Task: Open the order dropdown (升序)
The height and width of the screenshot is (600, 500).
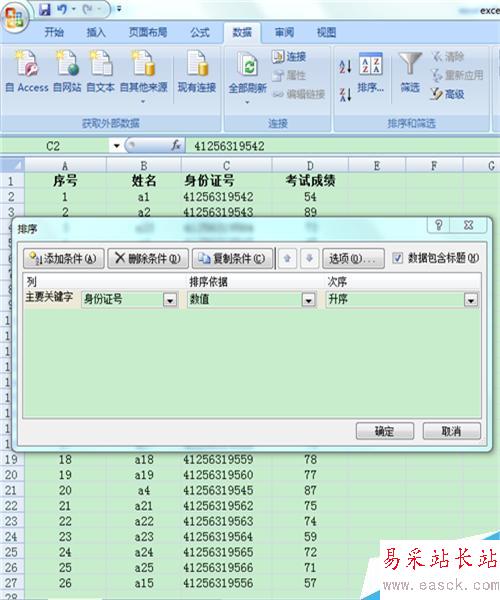Action: click(471, 300)
